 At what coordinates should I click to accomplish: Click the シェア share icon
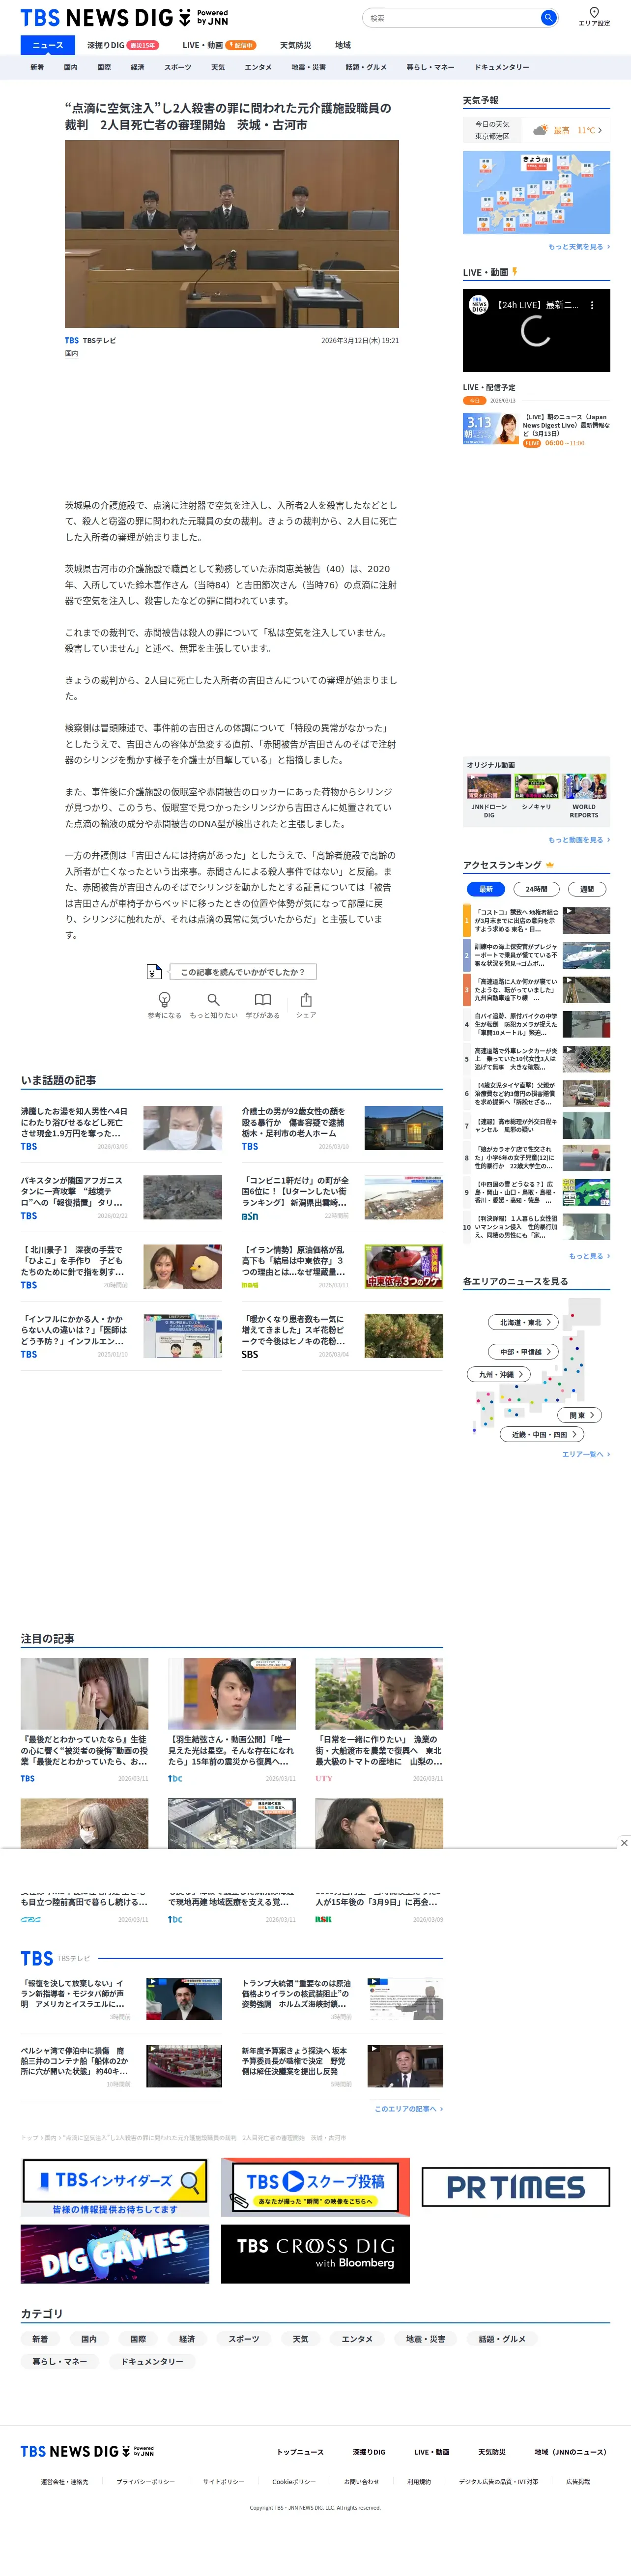[x=306, y=1000]
